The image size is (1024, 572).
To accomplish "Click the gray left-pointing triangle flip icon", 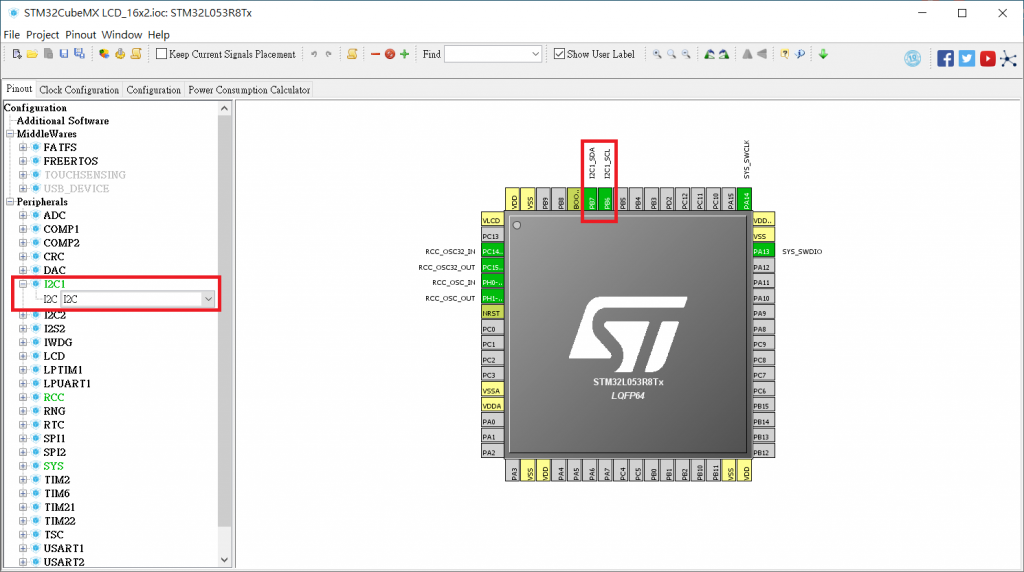I will tap(761, 54).
